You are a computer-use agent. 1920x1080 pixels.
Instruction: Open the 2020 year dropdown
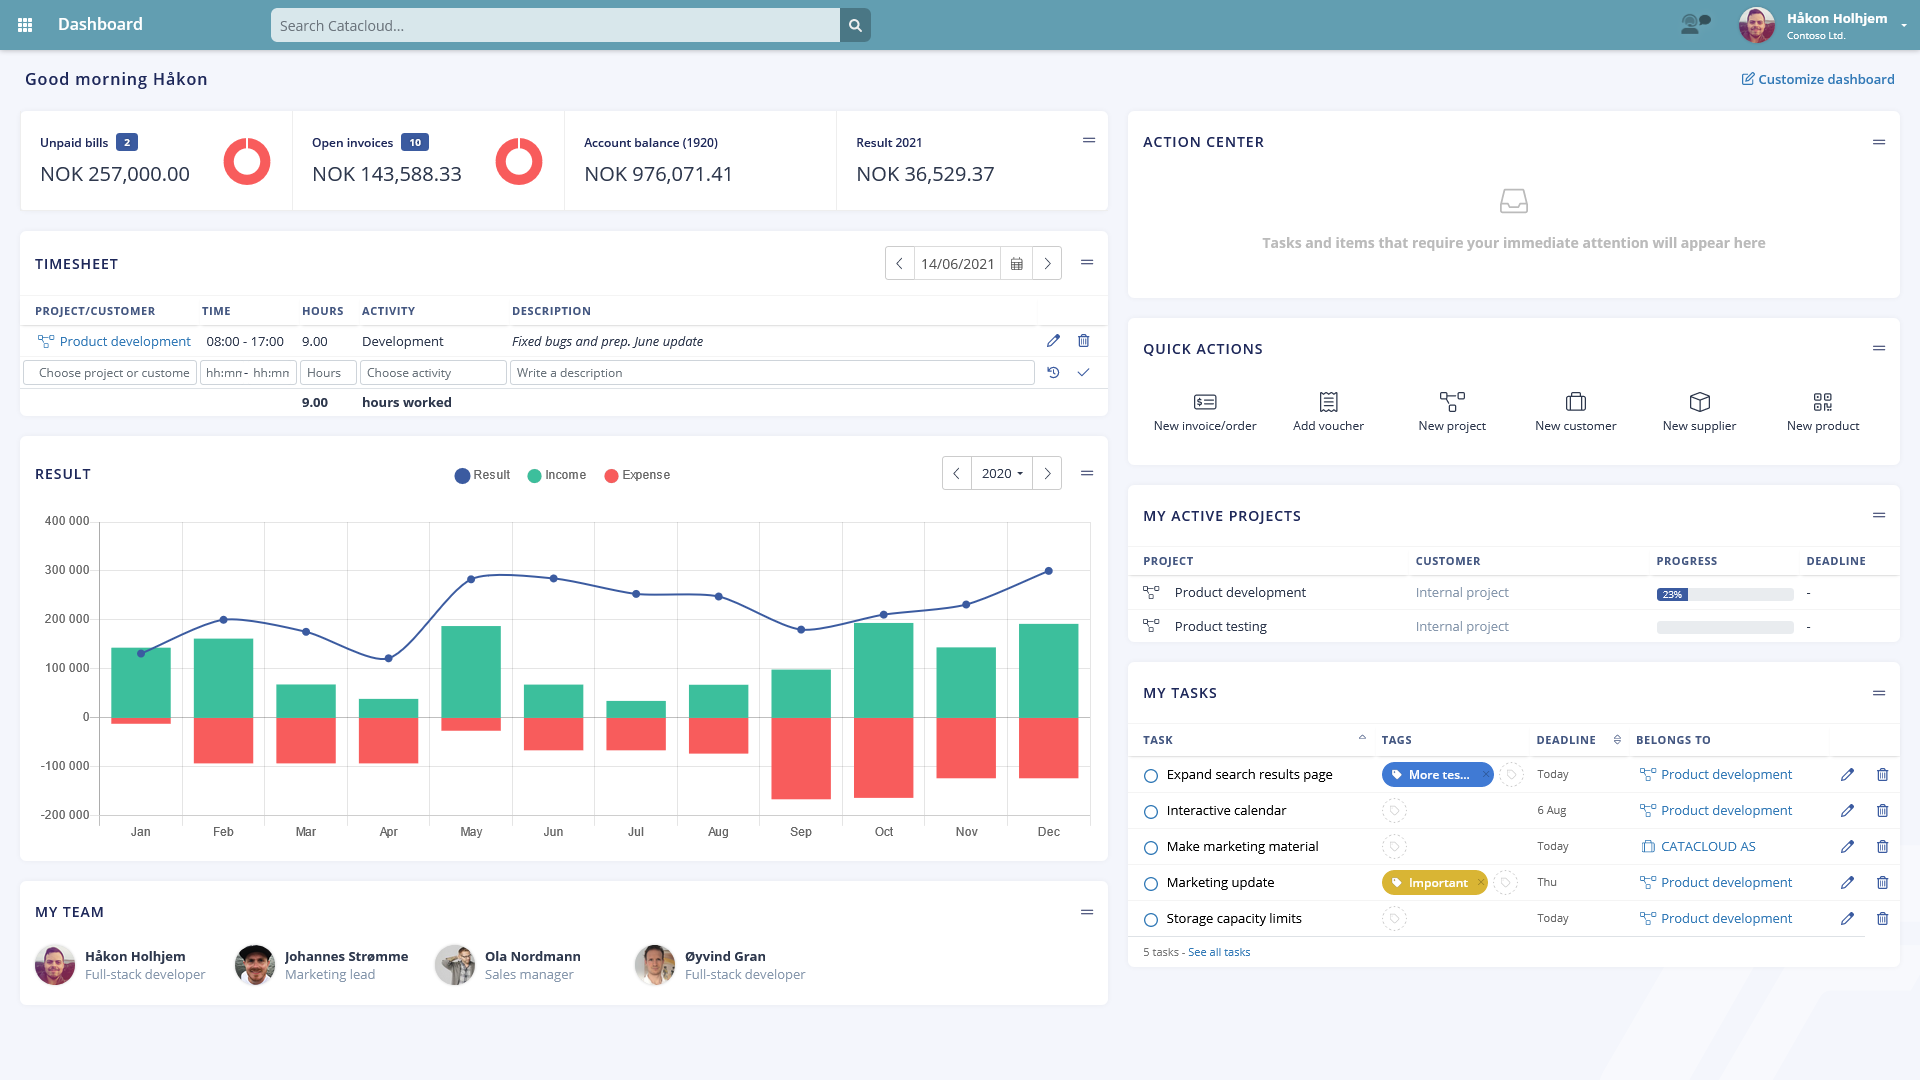[x=1001, y=474]
